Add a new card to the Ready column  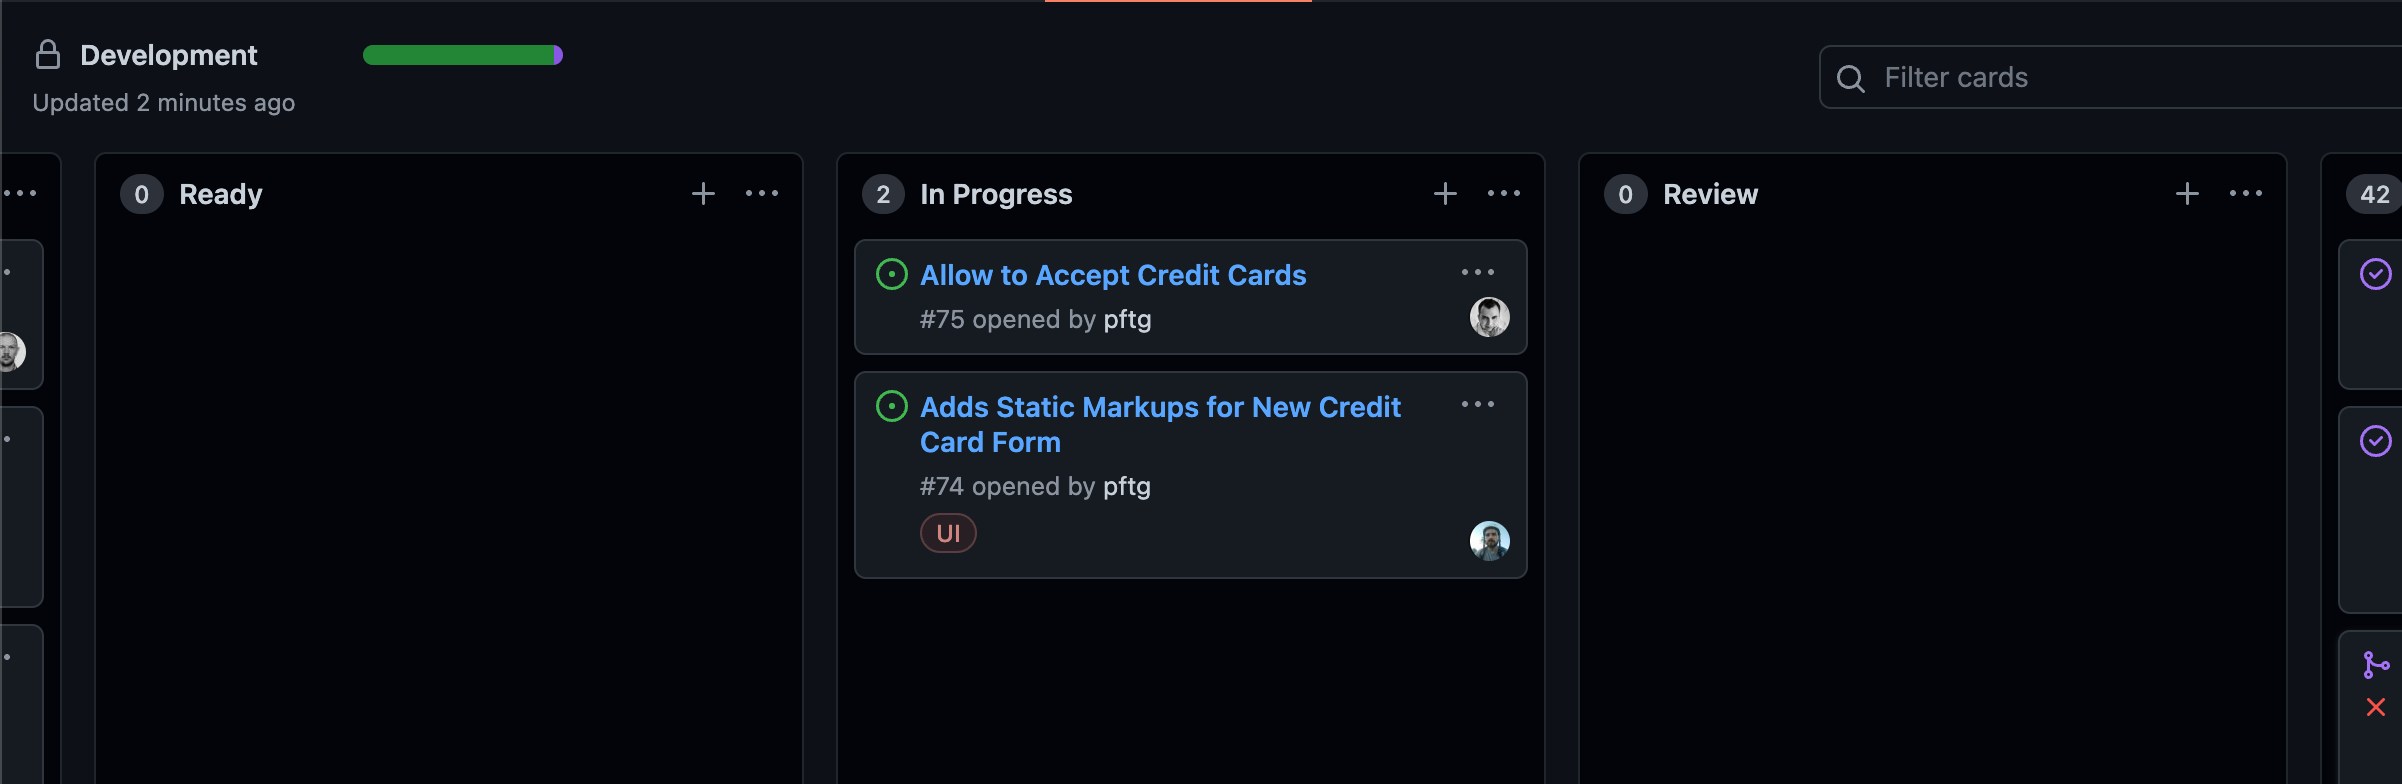[703, 193]
